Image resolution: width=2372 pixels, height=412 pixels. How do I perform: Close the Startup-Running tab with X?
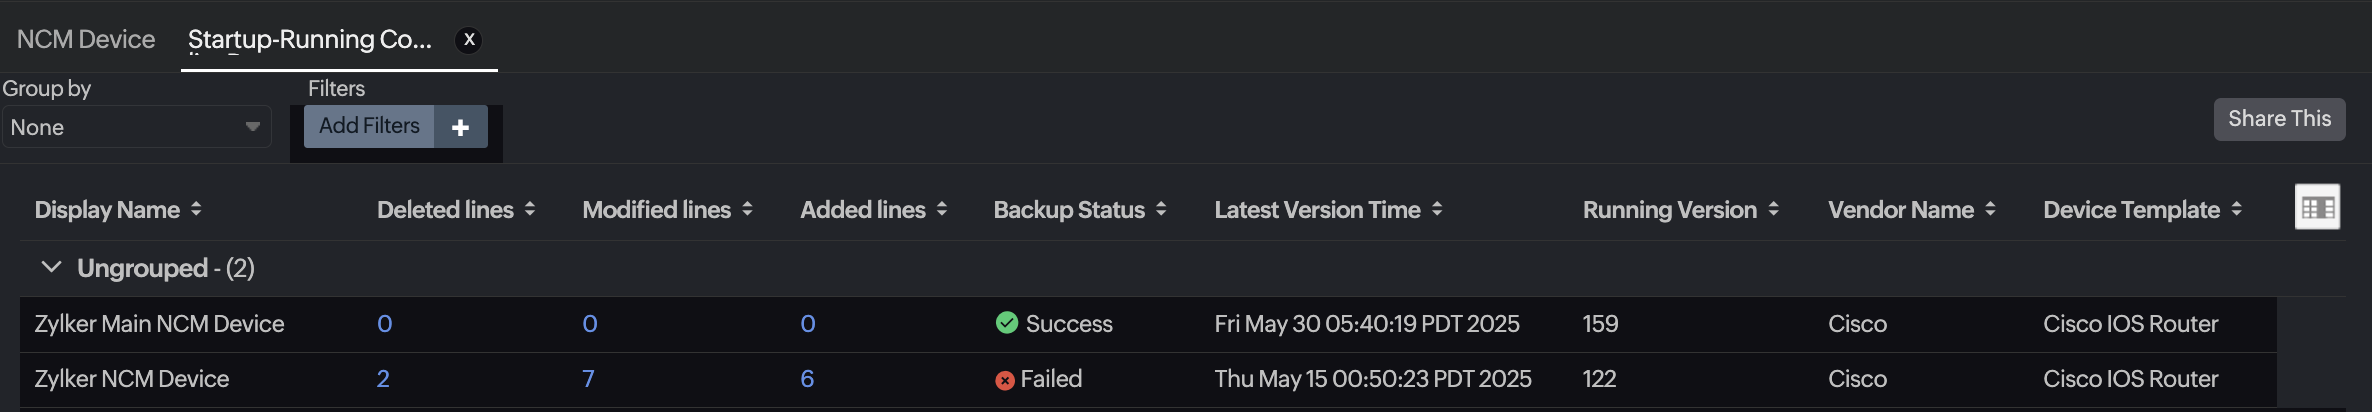(469, 40)
